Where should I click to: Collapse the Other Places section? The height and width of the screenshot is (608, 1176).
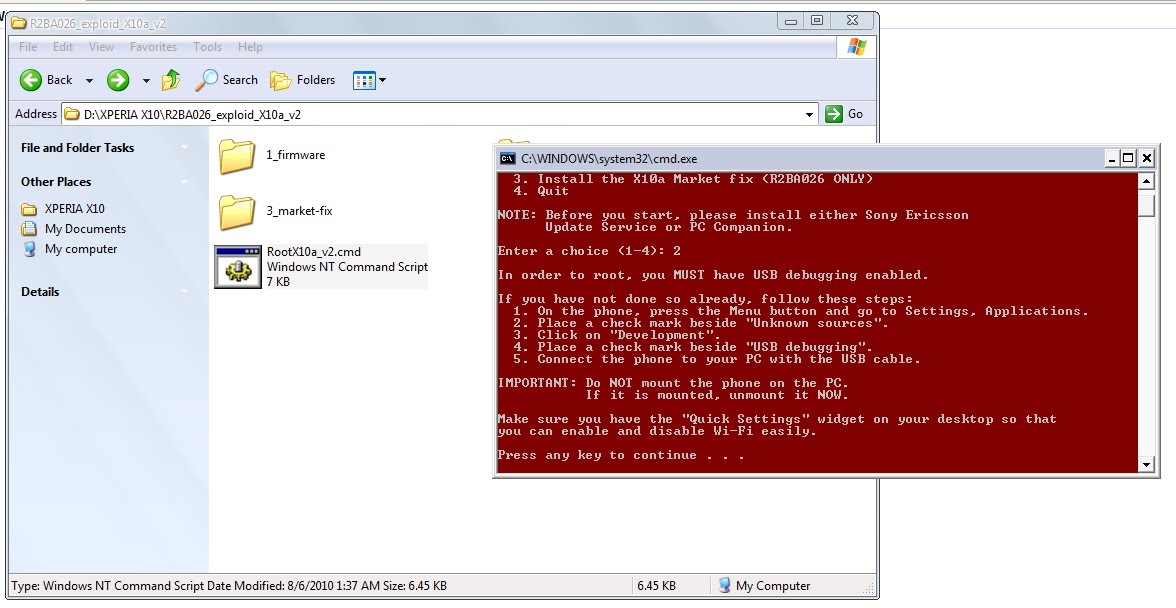click(184, 181)
